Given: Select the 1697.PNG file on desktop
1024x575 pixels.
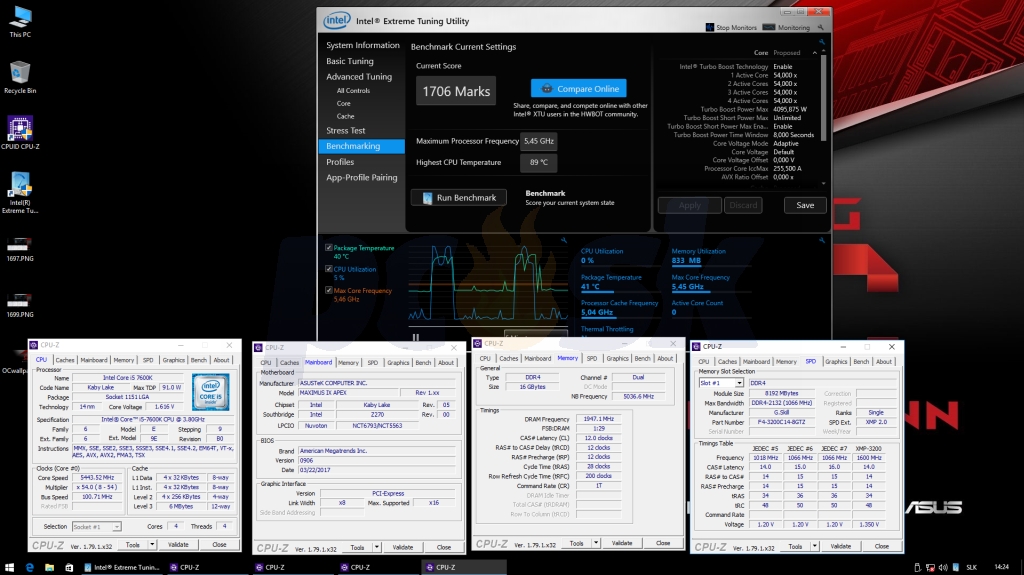Looking at the screenshot, I should click(20, 250).
